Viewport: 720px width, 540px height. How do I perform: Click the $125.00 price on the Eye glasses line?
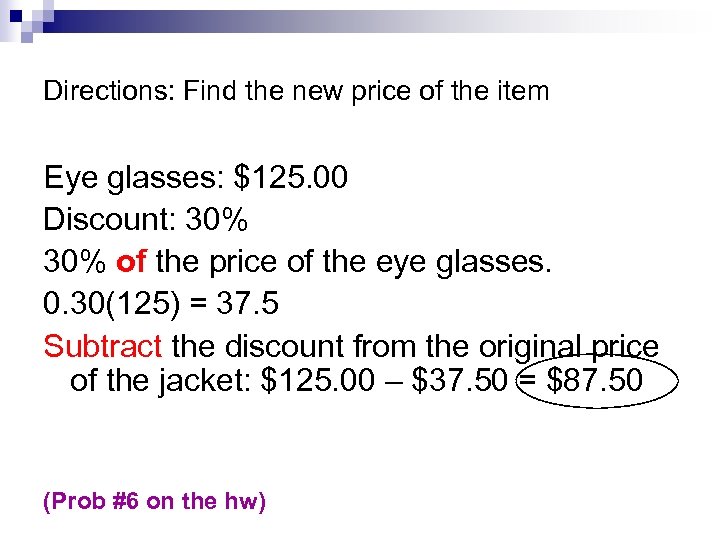(x=291, y=178)
